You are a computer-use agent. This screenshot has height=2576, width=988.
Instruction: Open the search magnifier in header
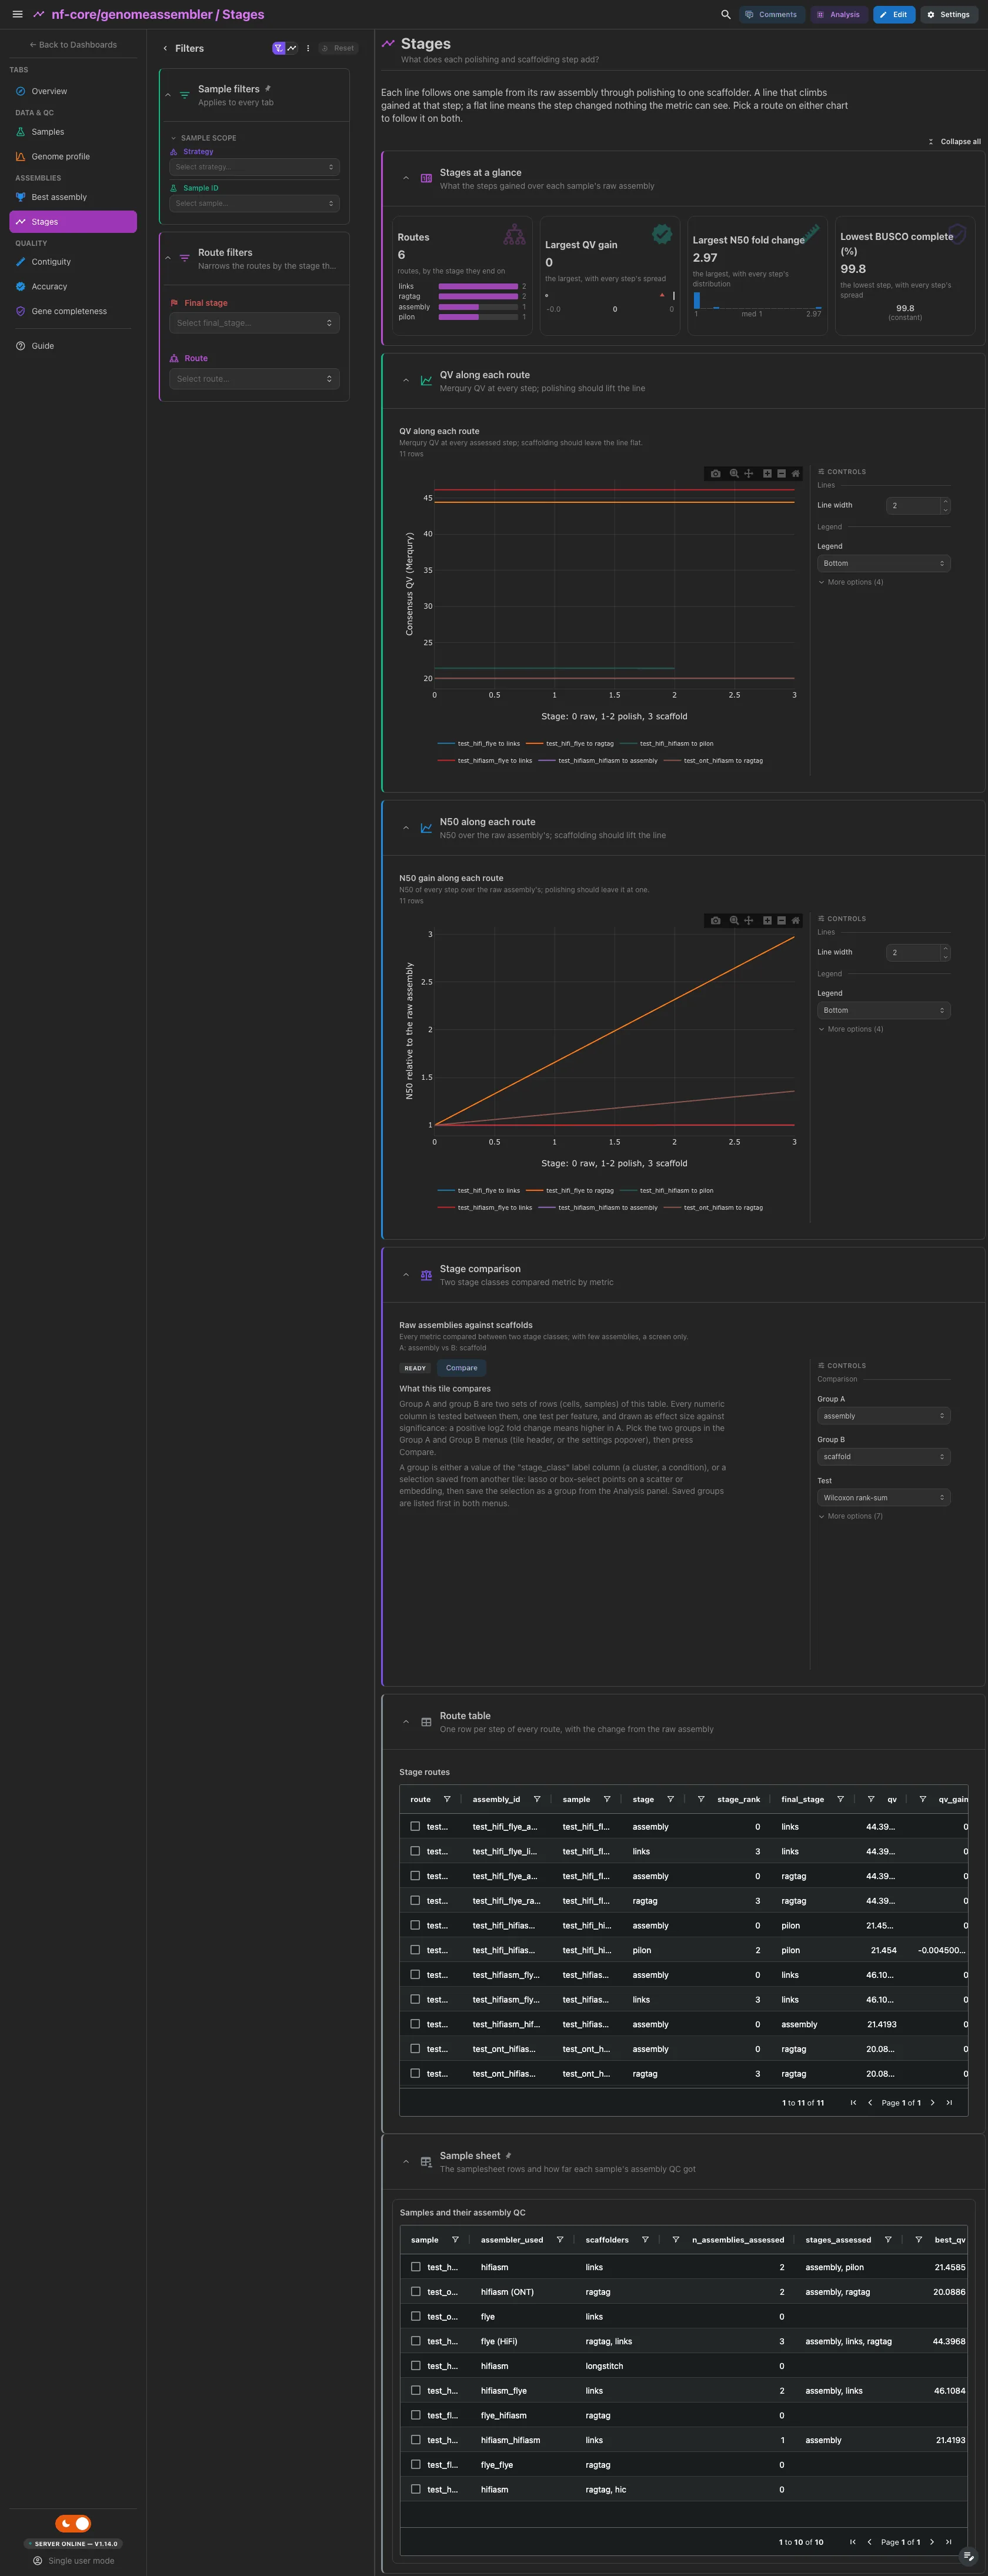coord(726,14)
